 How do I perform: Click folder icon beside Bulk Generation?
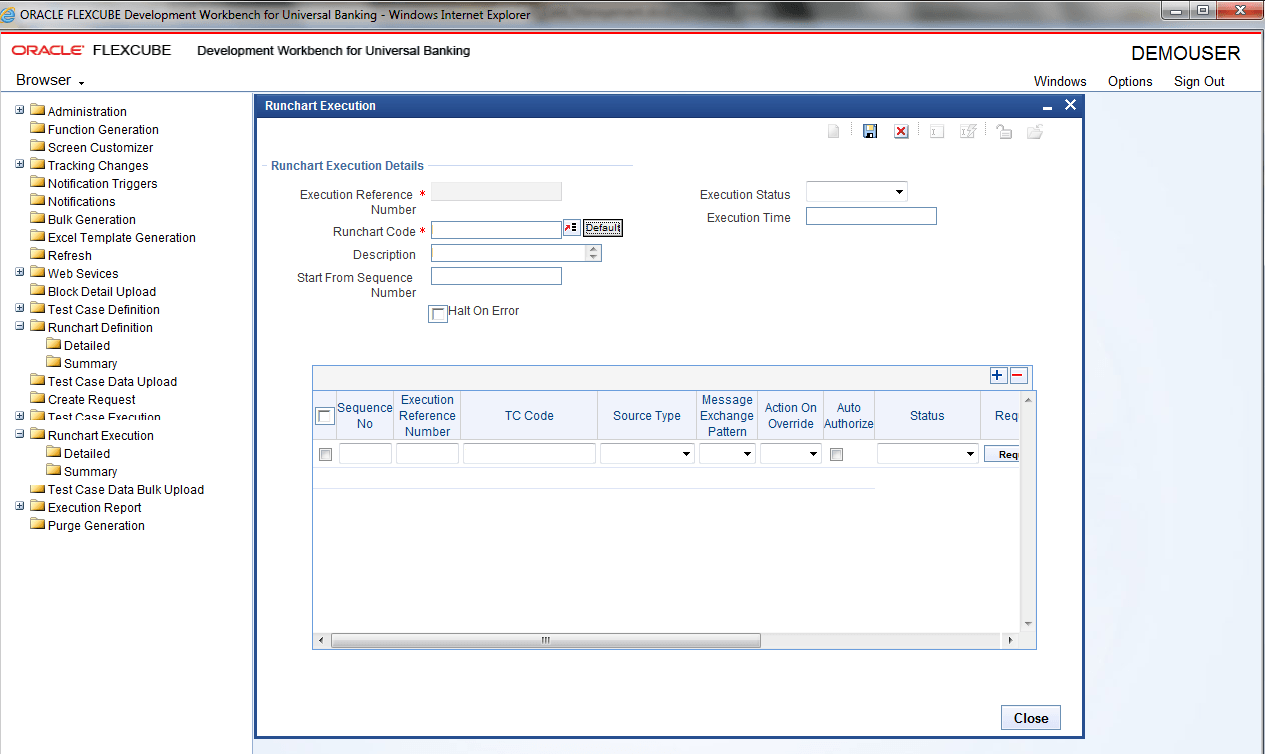tap(38, 219)
